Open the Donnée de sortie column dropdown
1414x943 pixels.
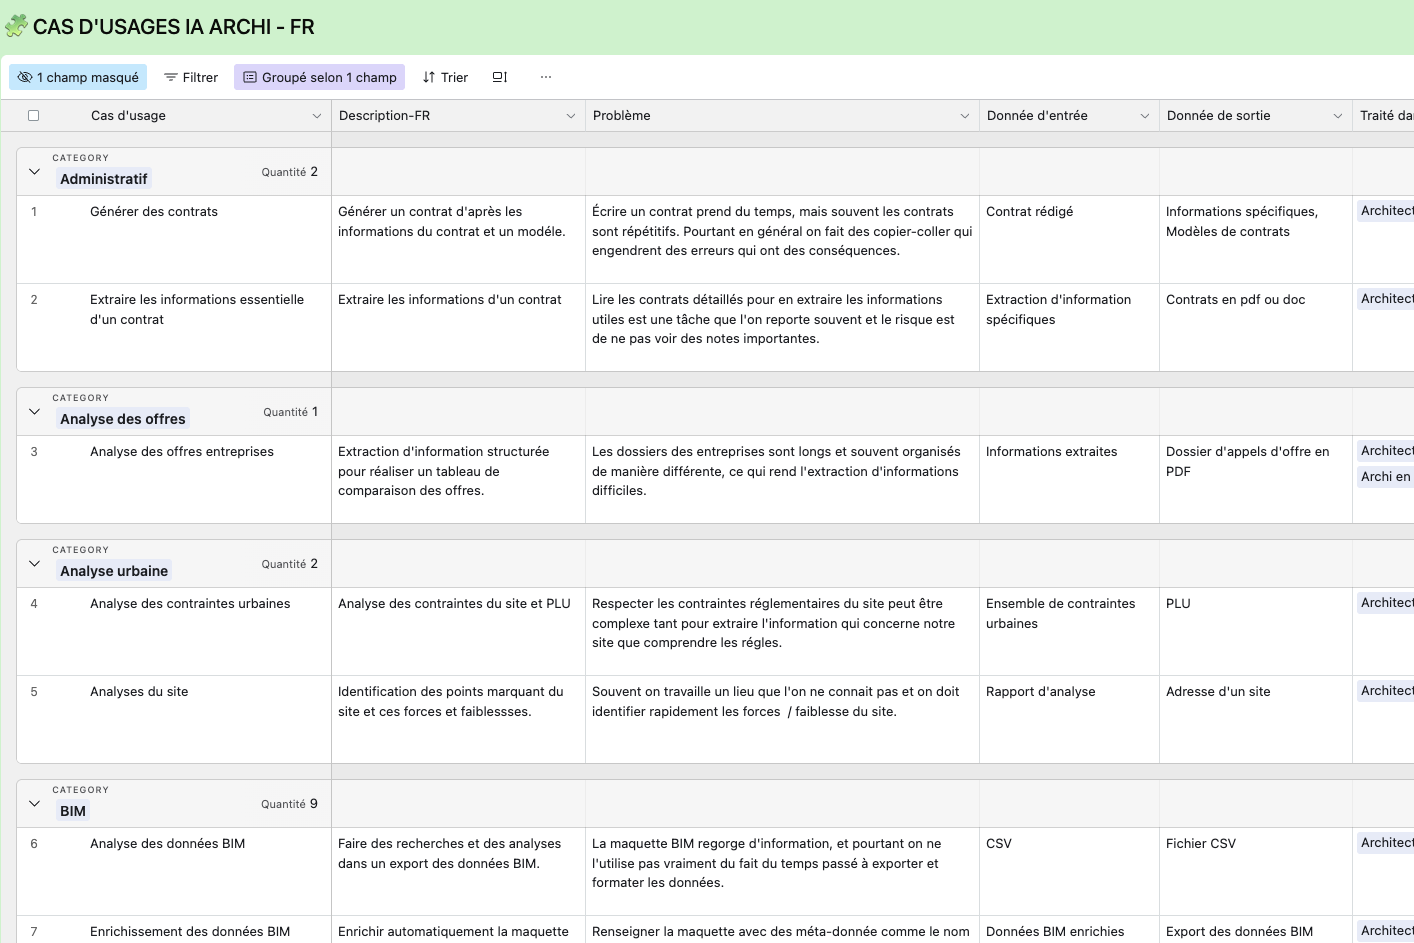point(1339,115)
